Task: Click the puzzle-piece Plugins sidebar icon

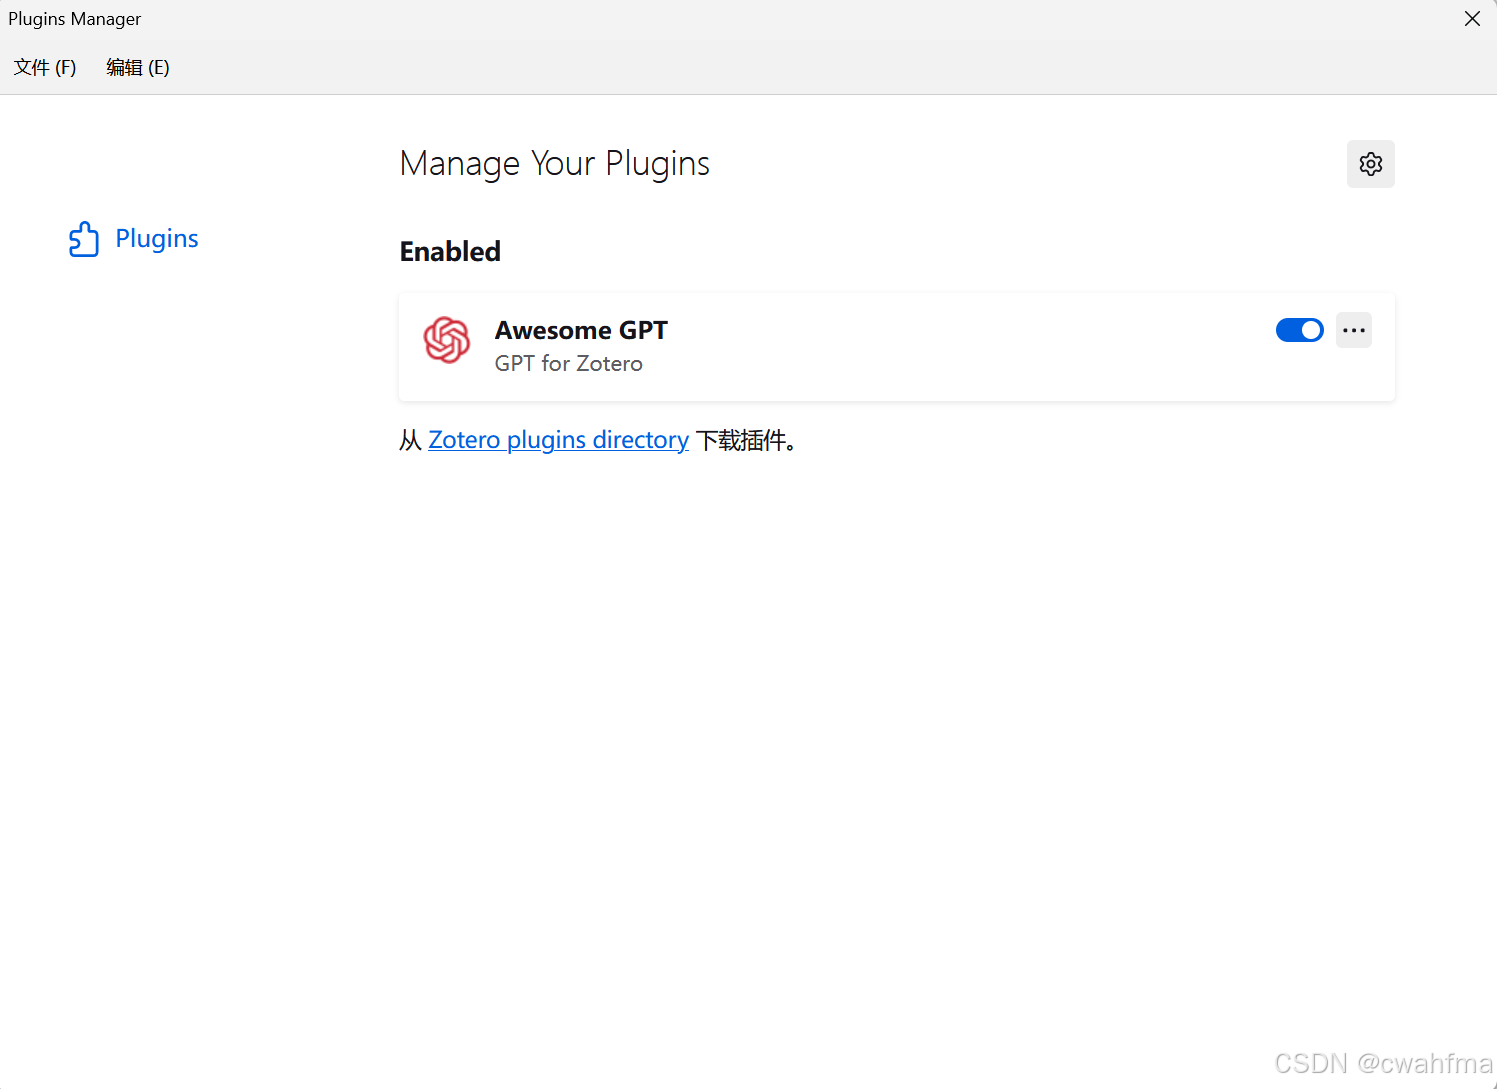Action: click(84, 239)
